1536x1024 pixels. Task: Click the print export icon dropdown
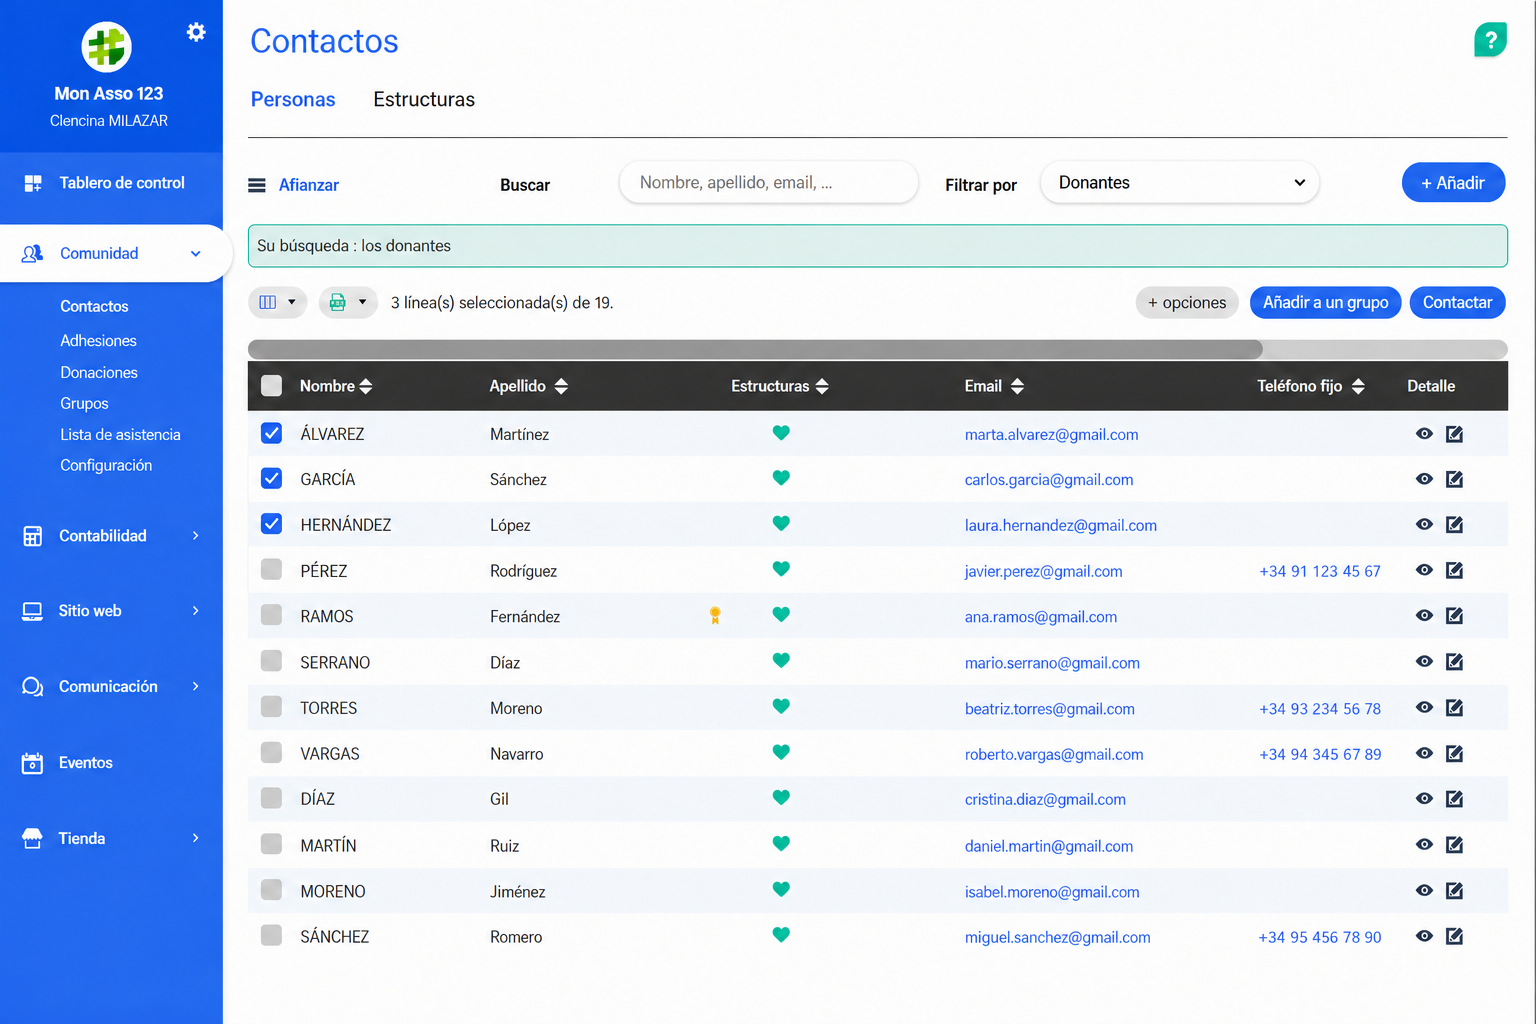348,302
